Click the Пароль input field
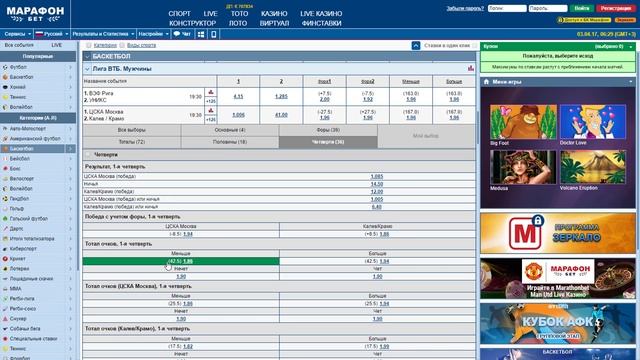Viewport: 640px width, 360px height. 548,8
